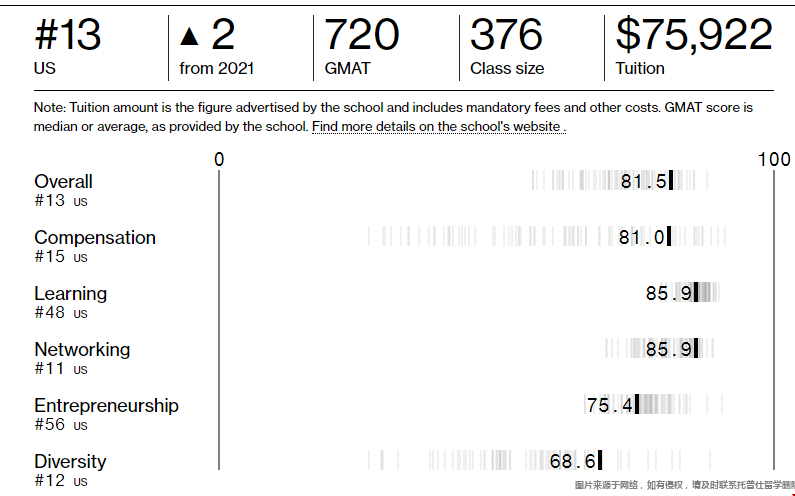The width and height of the screenshot is (795, 496).
Task: Click the Learning row 85.9 score marker
Action: point(696,293)
